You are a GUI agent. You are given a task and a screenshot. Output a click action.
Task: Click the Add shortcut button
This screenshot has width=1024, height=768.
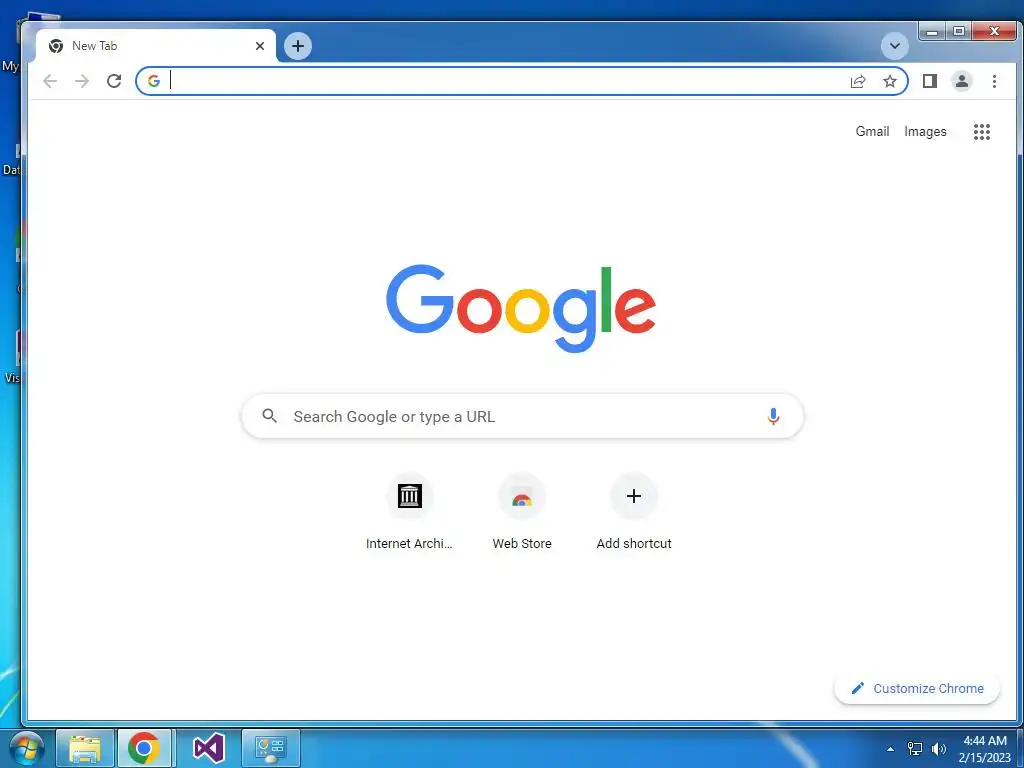[633, 513]
